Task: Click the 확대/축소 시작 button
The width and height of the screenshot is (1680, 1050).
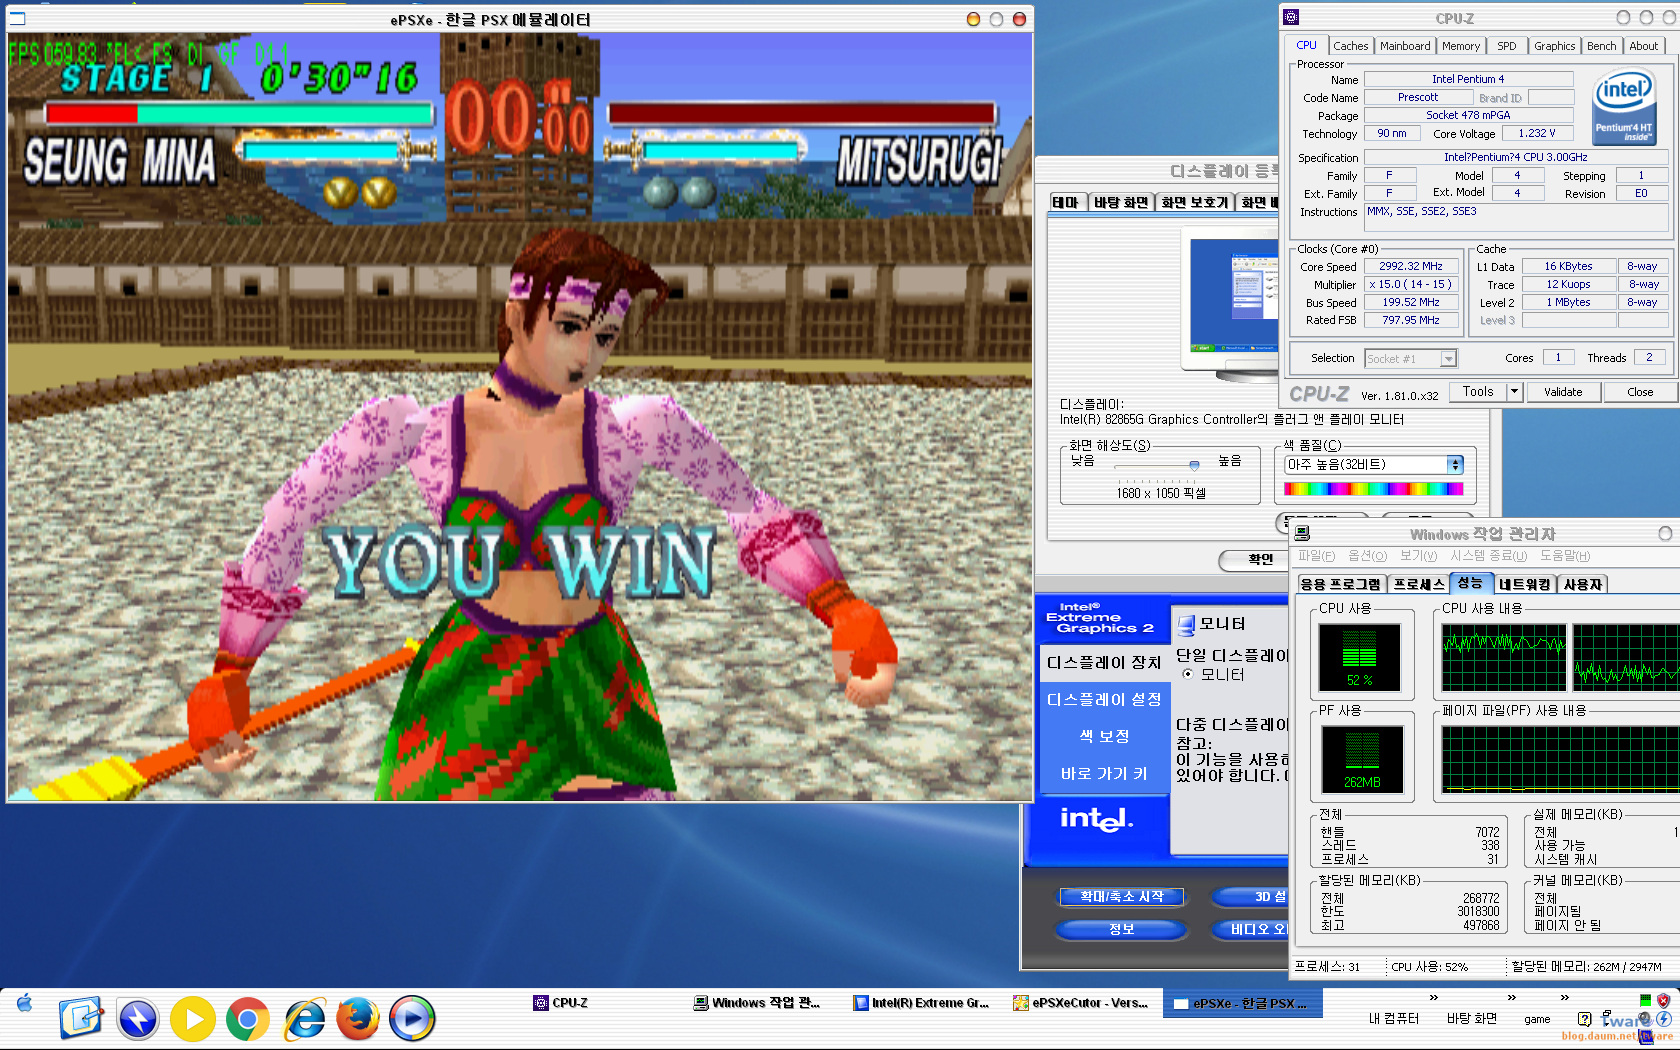Action: 1122,897
